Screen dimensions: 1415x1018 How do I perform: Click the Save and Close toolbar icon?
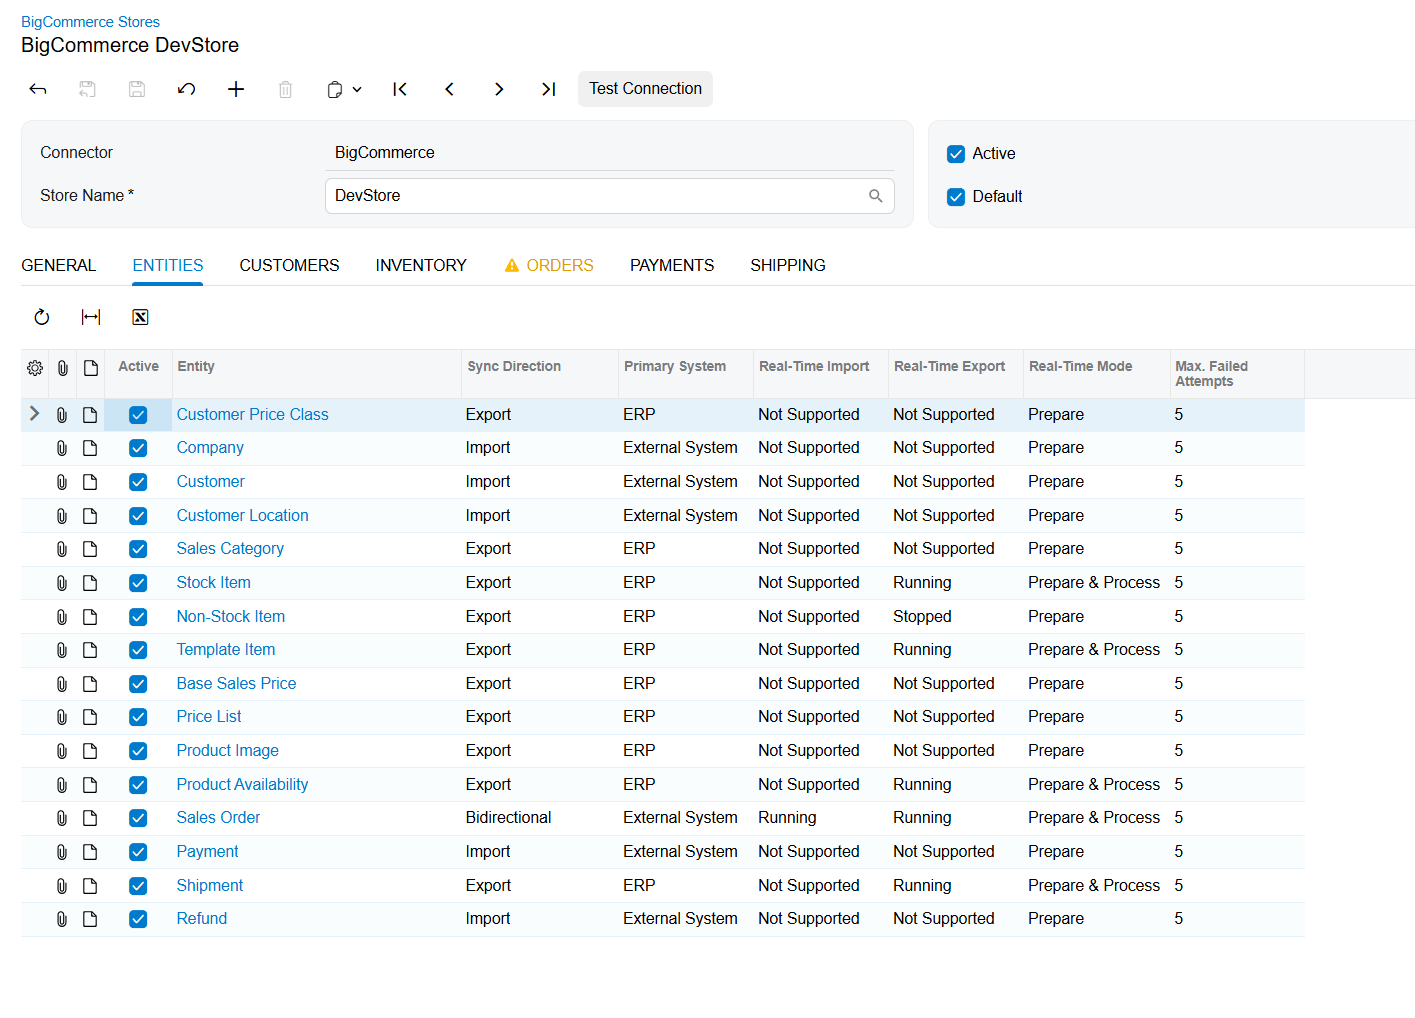click(87, 89)
